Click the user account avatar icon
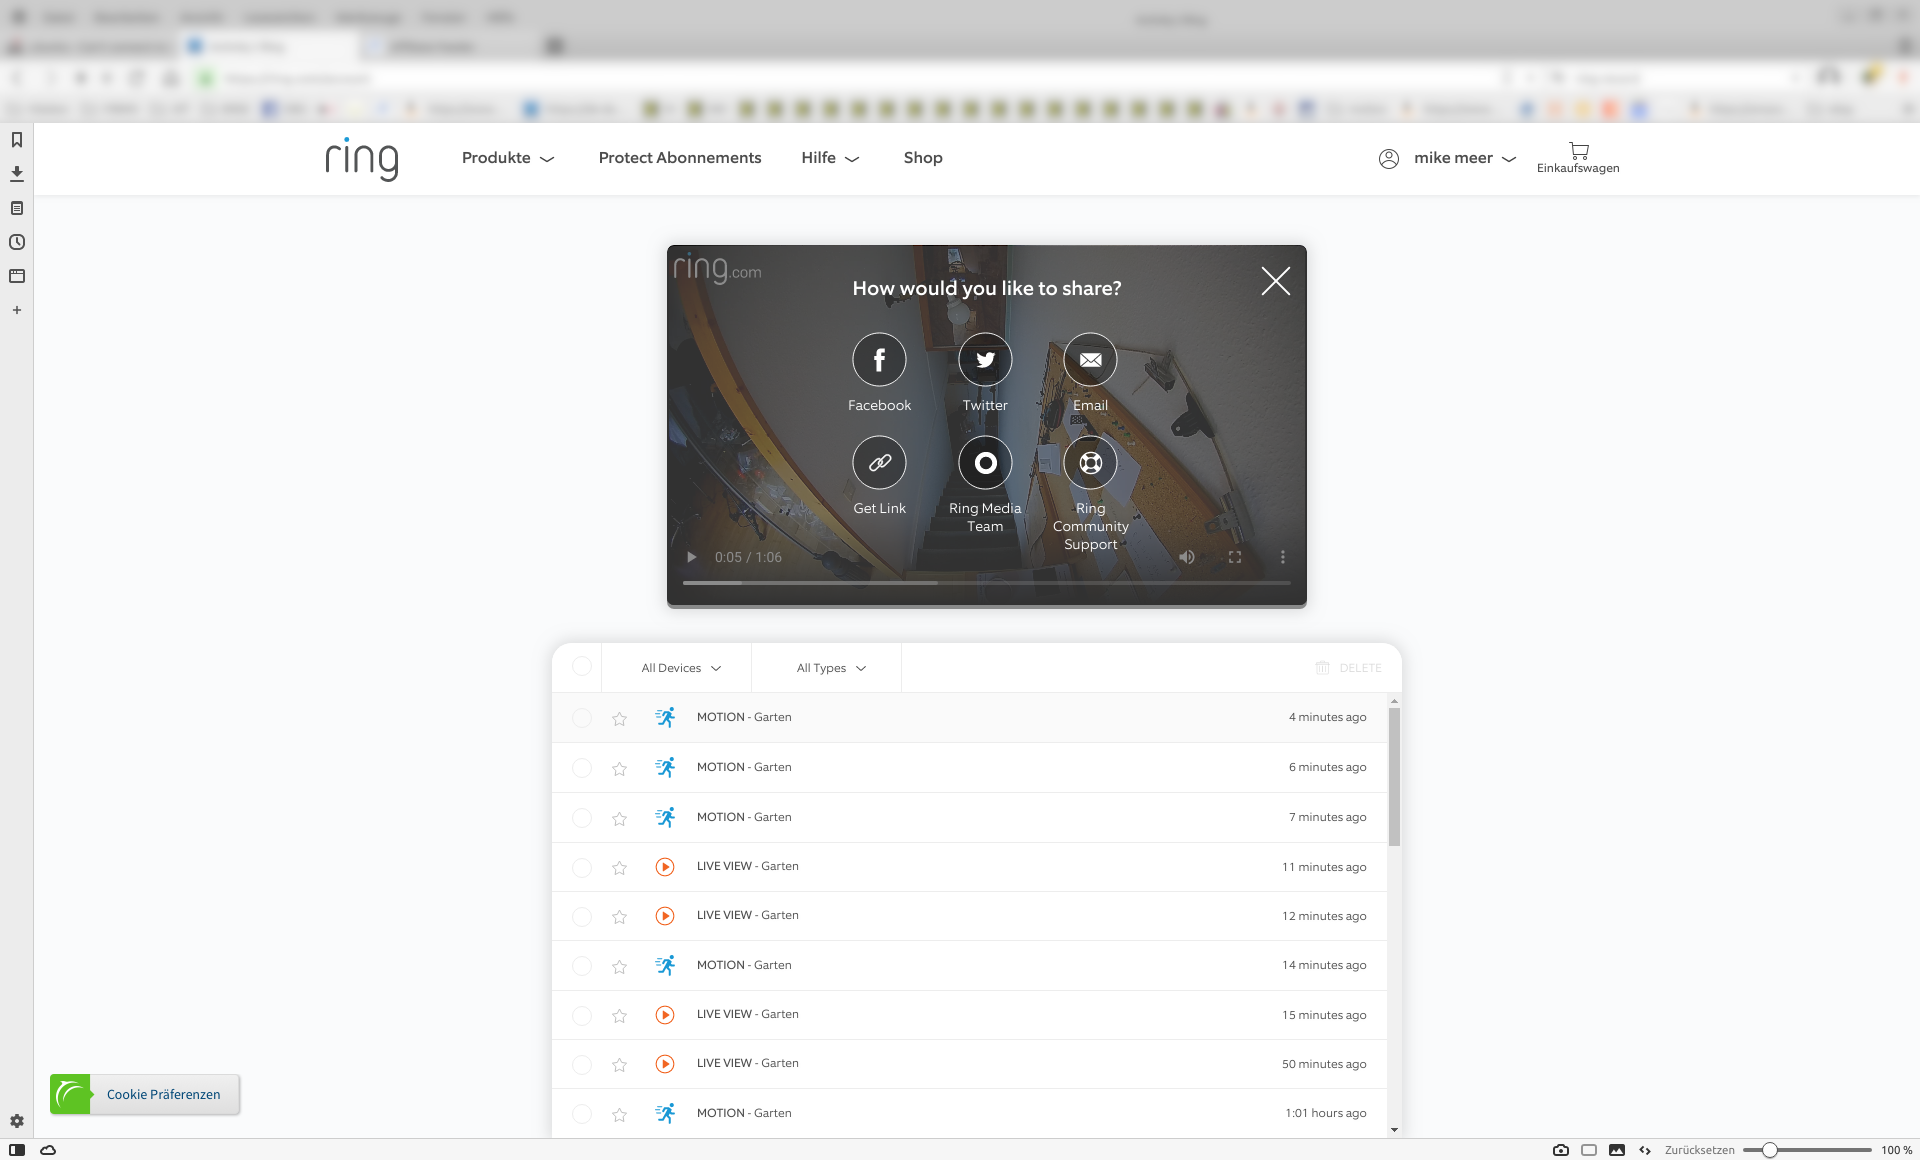Image resolution: width=1920 pixels, height=1160 pixels. click(x=1389, y=158)
